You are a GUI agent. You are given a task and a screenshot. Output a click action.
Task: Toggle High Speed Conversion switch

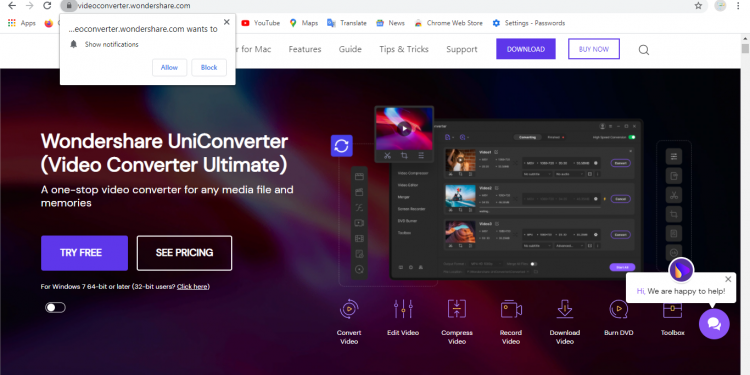pyautogui.click(x=632, y=137)
